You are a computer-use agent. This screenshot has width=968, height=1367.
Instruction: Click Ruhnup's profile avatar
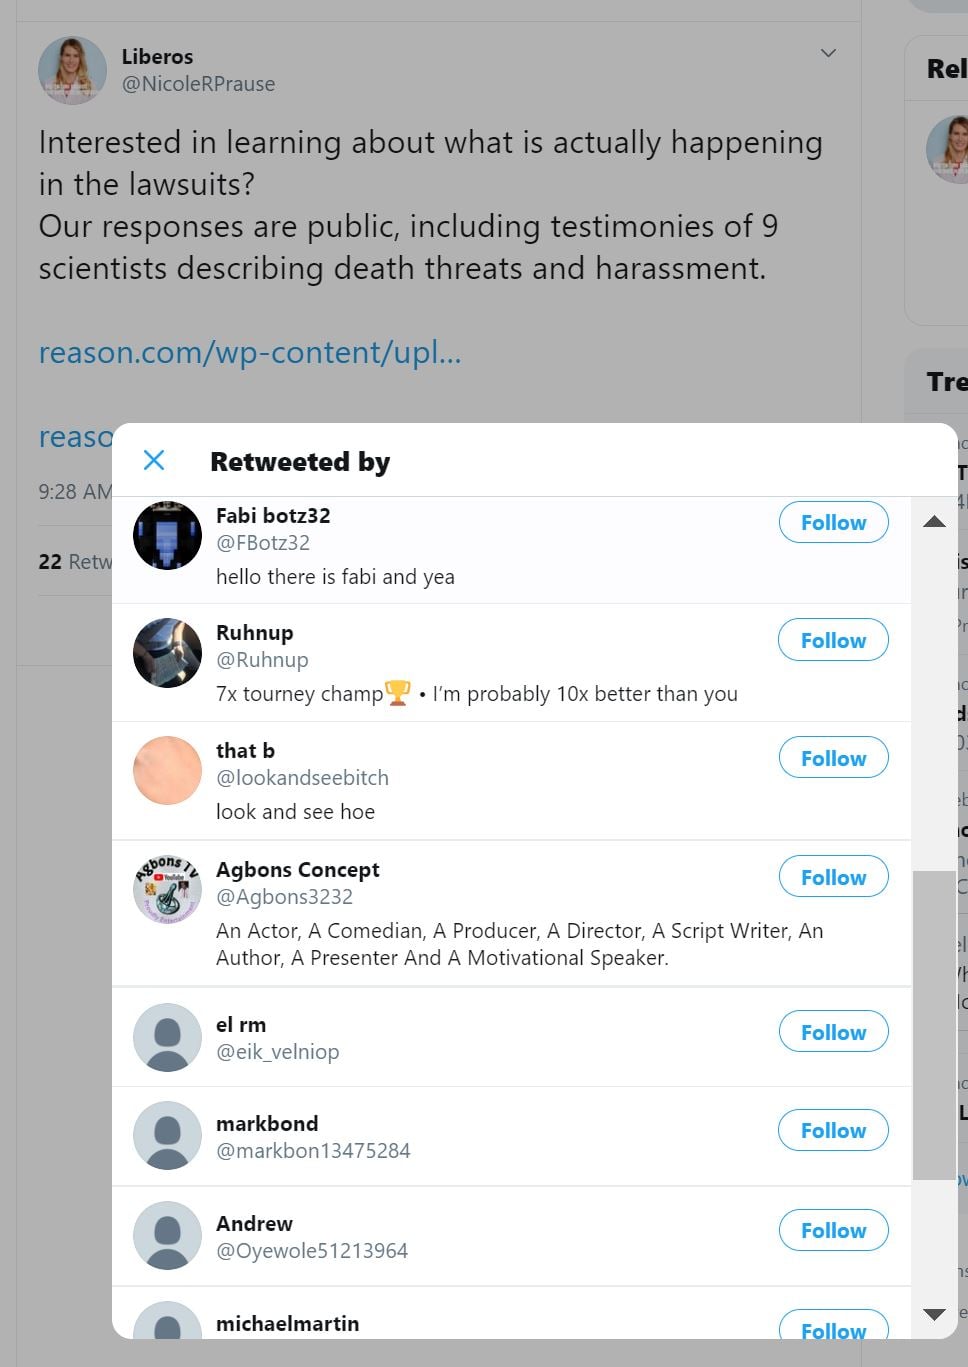coord(167,653)
